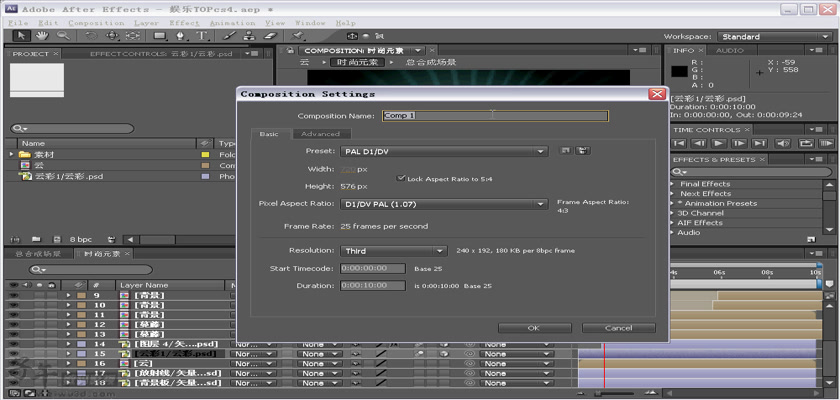Viewport: 840px width, 400px height.
Task: Open the Pixel Aspect Ratio dropdown
Action: (x=444, y=204)
